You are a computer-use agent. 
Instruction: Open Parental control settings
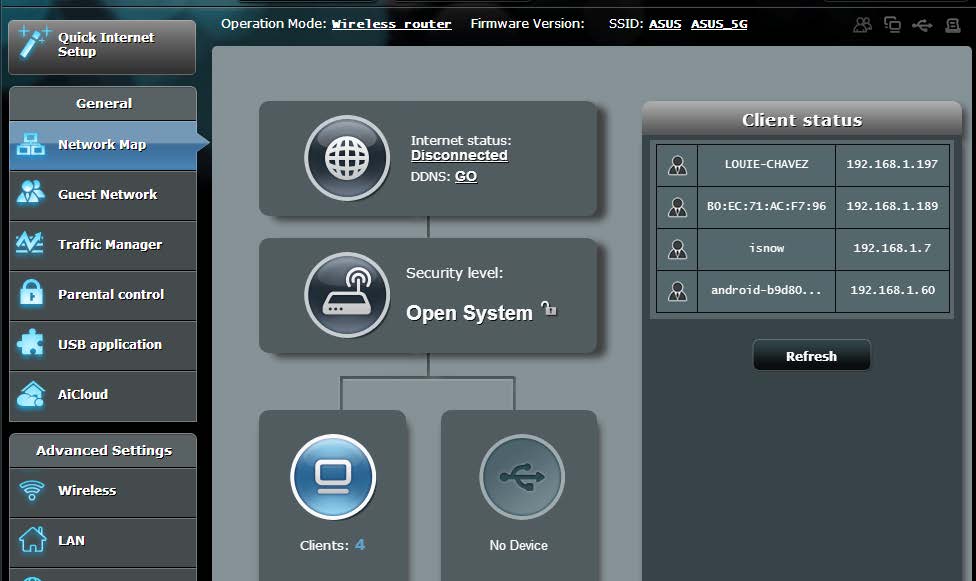tap(103, 295)
